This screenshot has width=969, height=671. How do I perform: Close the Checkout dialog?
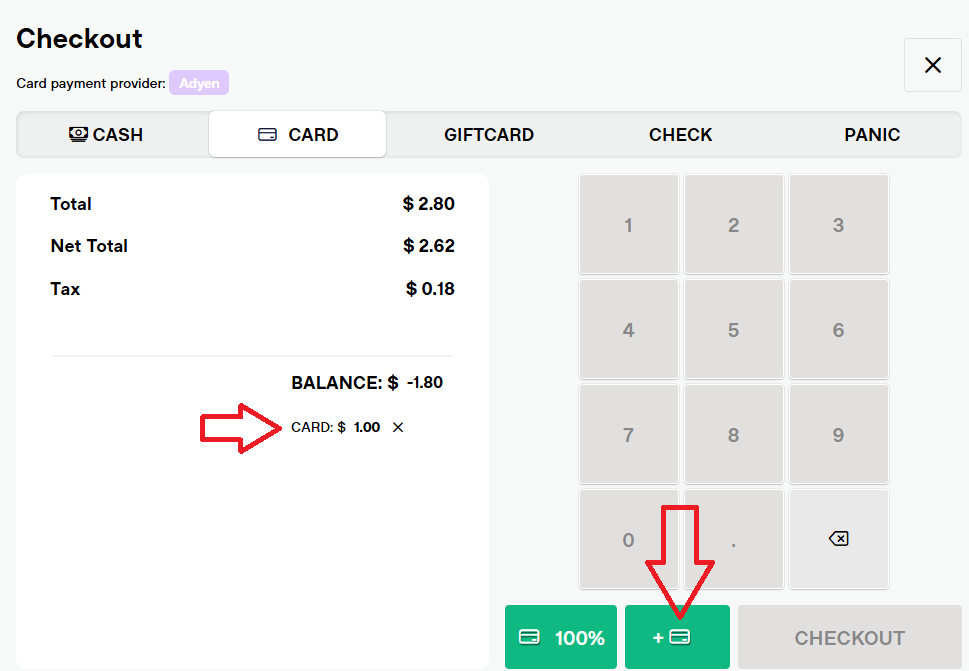932,65
